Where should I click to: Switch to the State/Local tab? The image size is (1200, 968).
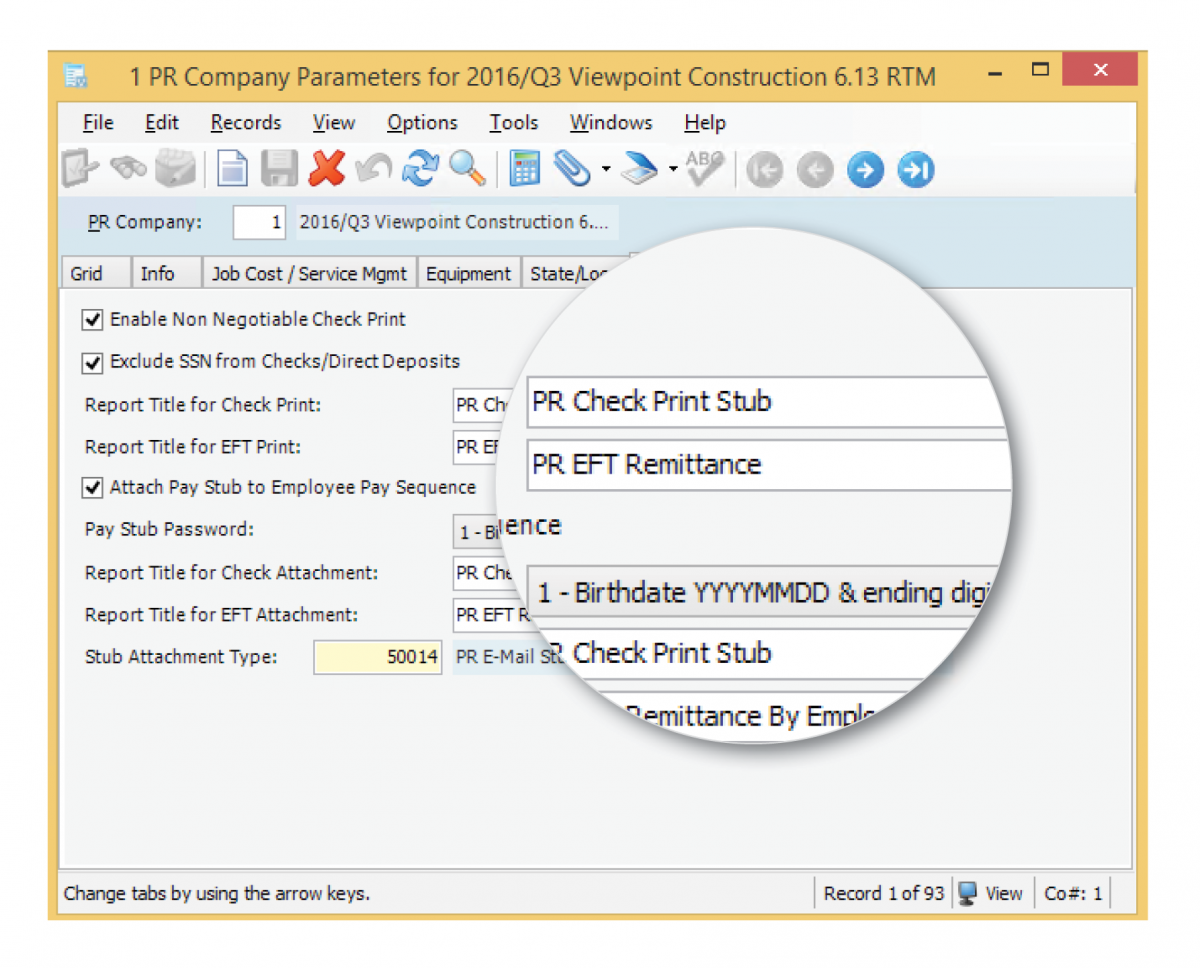pos(573,273)
